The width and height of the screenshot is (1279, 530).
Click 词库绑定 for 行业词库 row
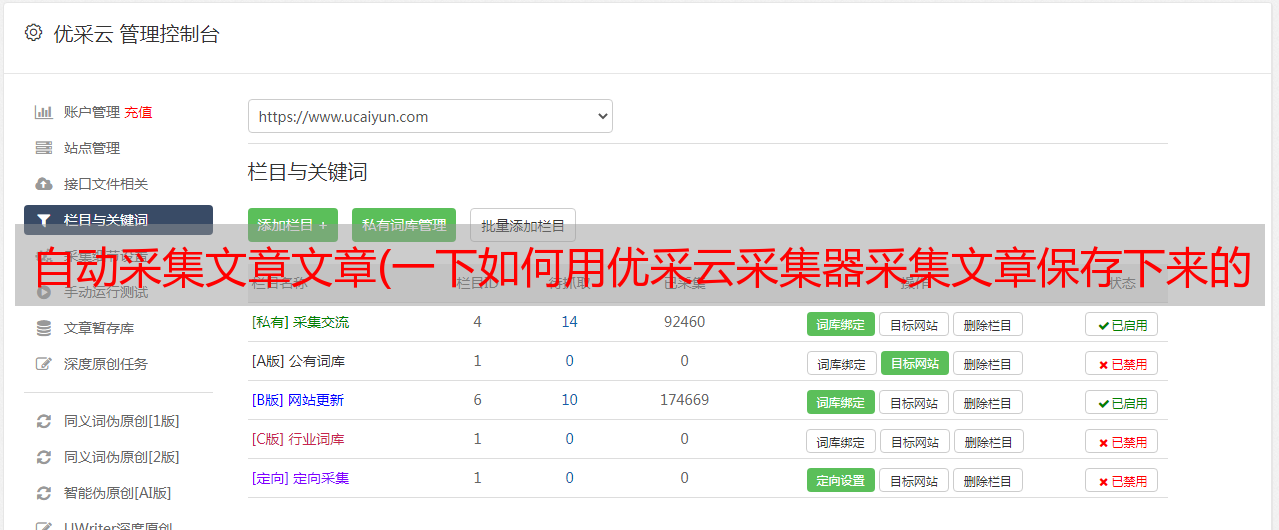coord(841,441)
